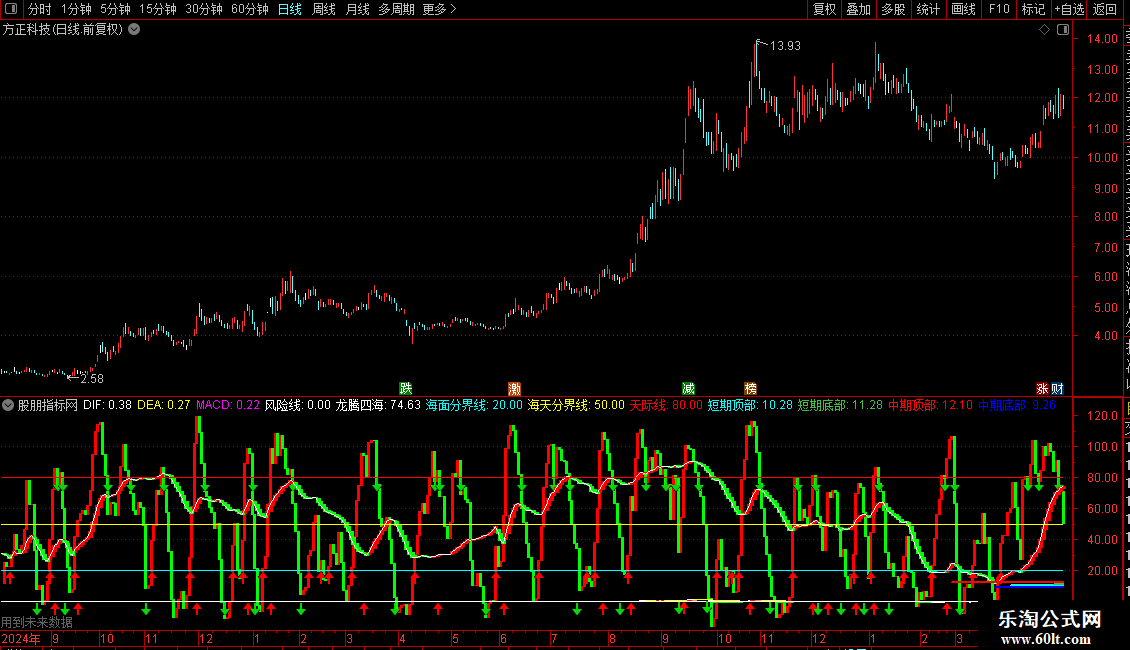Switch to 月线 monthly chart
The height and width of the screenshot is (650, 1130).
(x=357, y=9)
